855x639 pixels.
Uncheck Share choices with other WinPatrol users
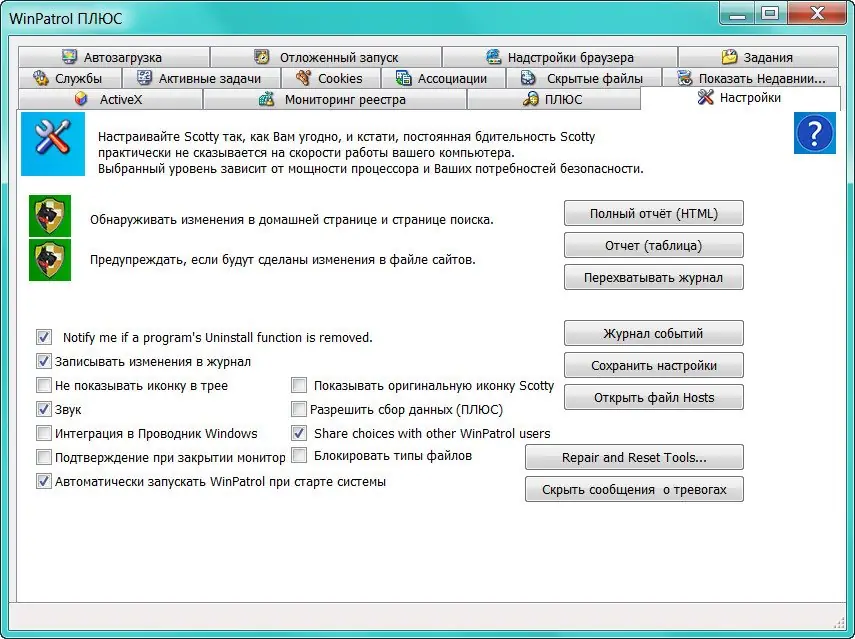299,433
